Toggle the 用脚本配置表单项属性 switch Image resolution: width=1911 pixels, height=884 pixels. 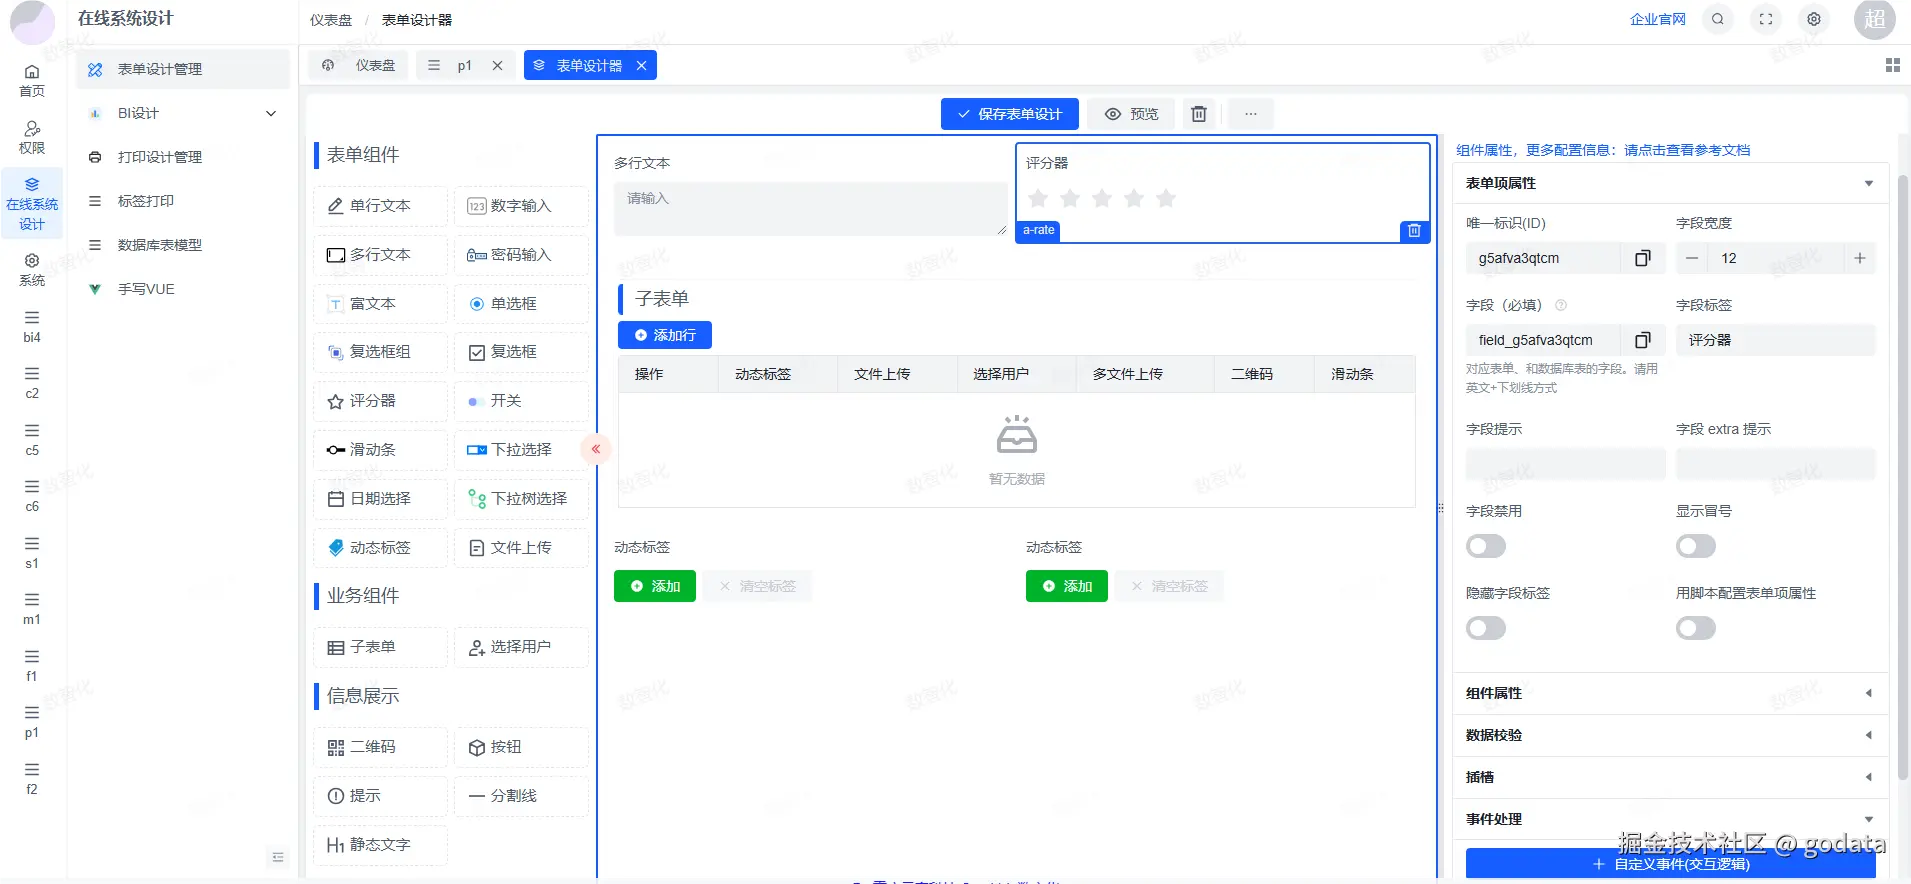tap(1696, 628)
